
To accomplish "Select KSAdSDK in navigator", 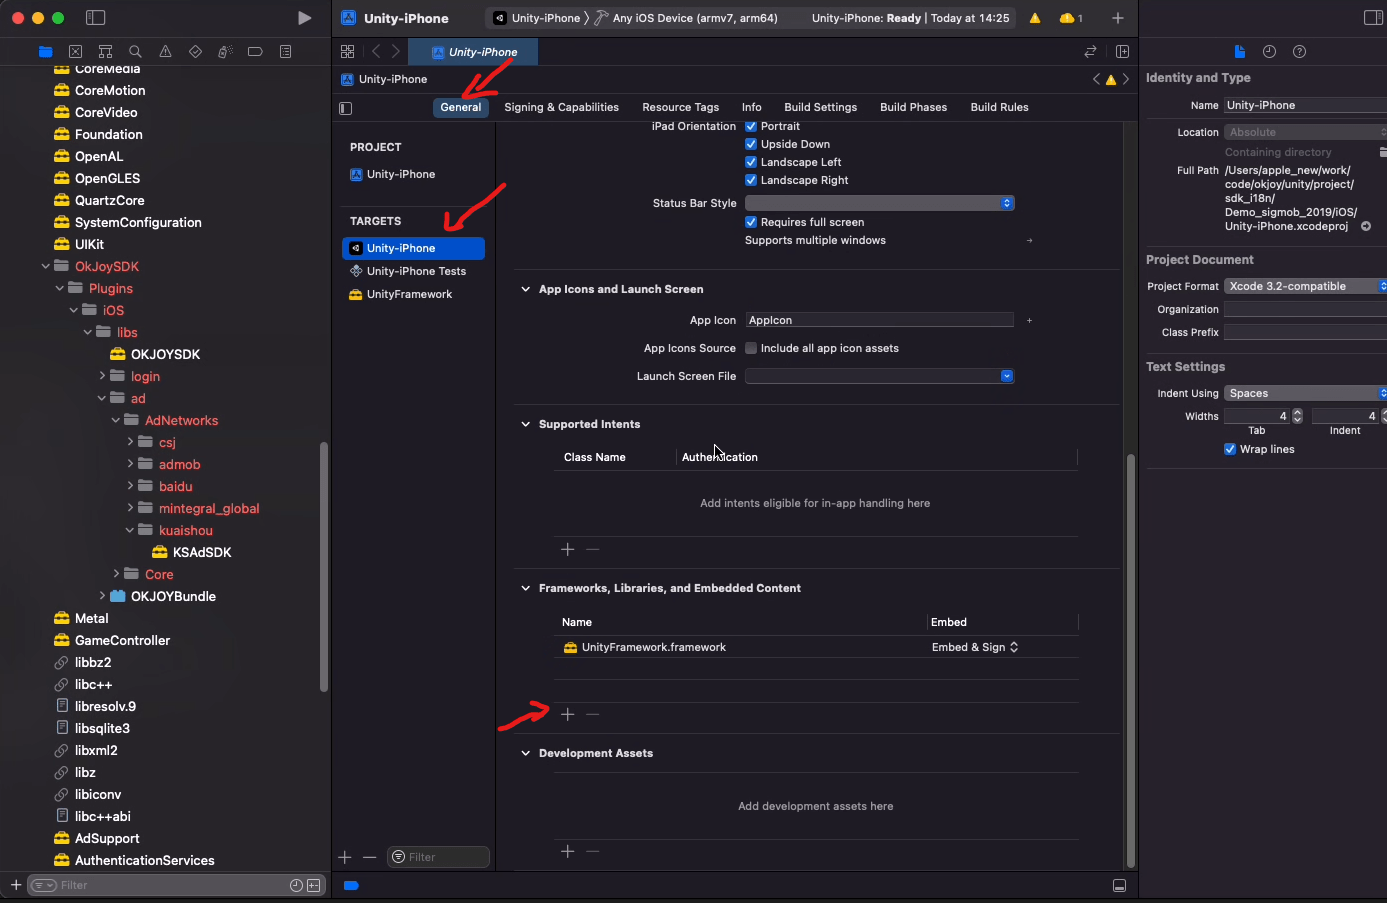I will click(x=201, y=552).
